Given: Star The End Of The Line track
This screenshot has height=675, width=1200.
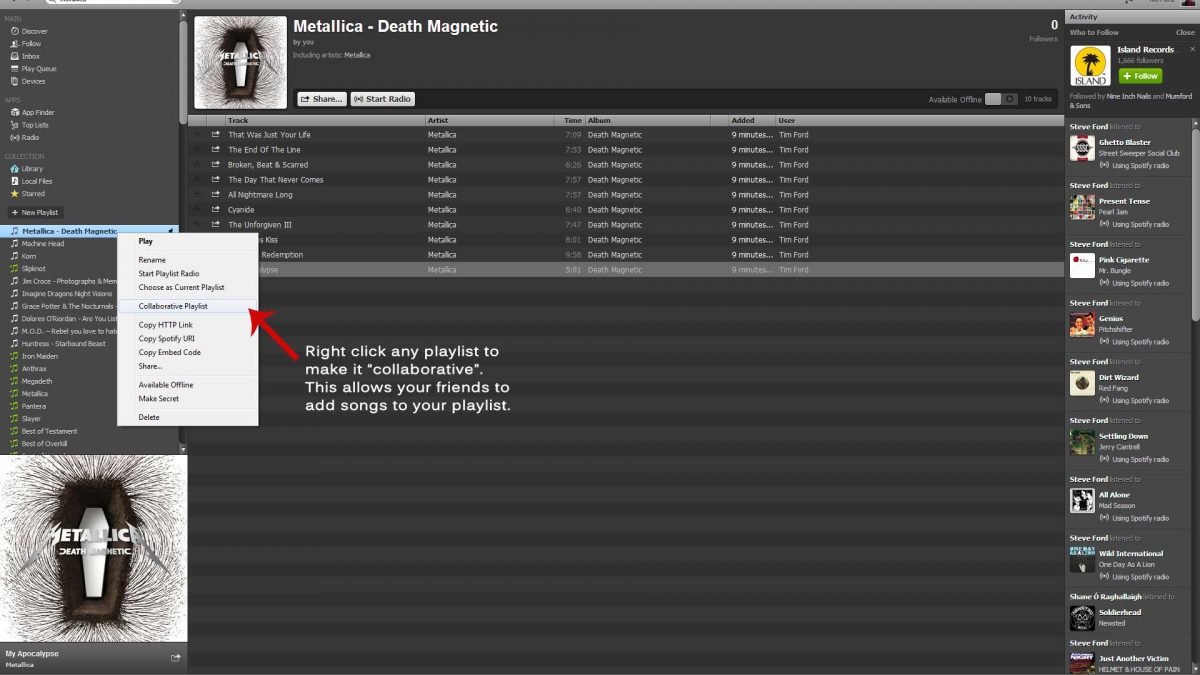Looking at the screenshot, I should 197,150.
